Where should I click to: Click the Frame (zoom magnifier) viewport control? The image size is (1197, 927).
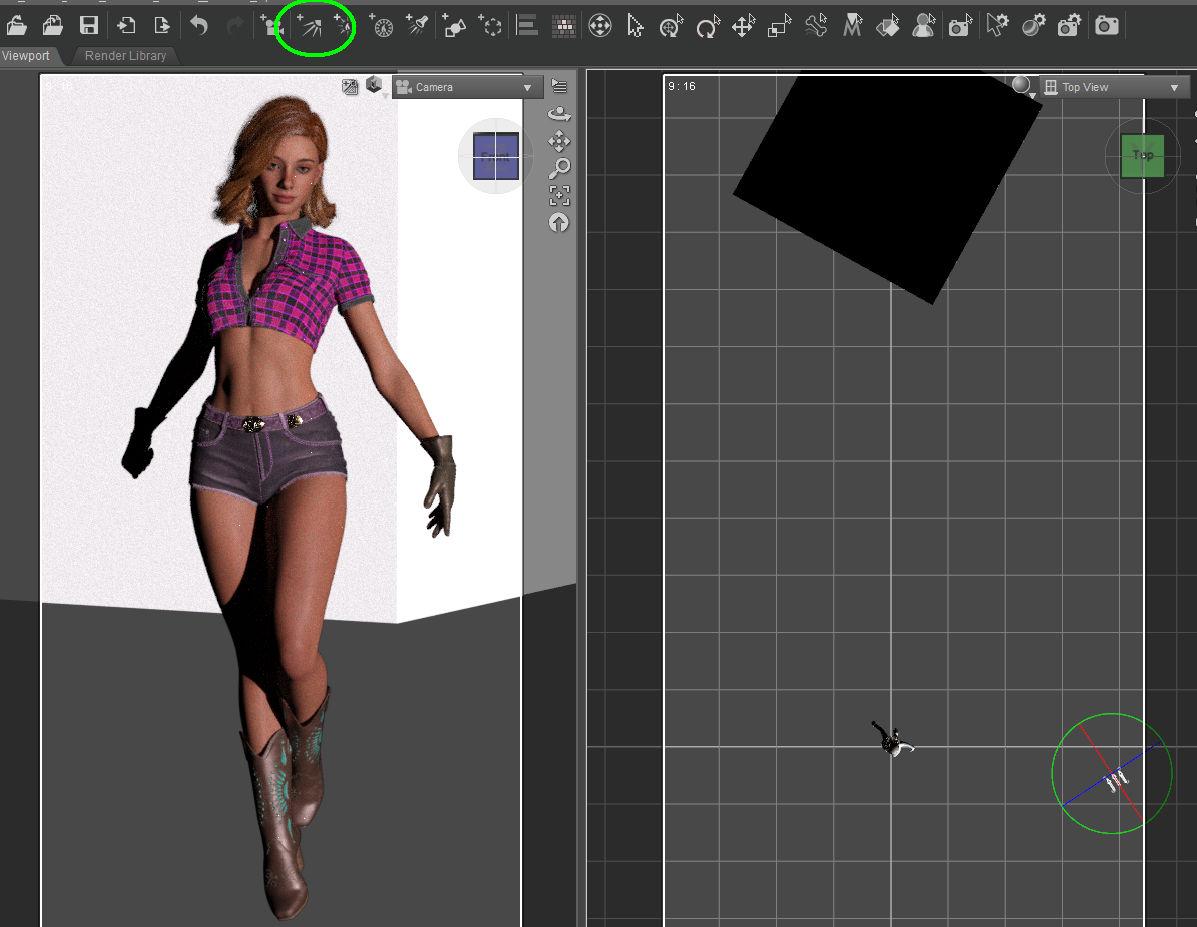tap(559, 168)
